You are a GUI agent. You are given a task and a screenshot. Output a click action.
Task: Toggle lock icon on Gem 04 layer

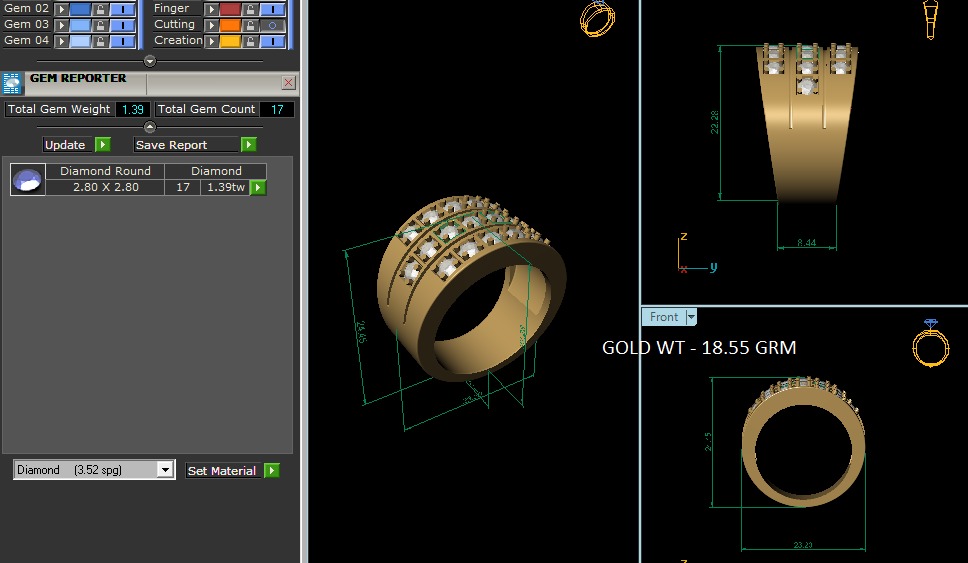point(101,41)
